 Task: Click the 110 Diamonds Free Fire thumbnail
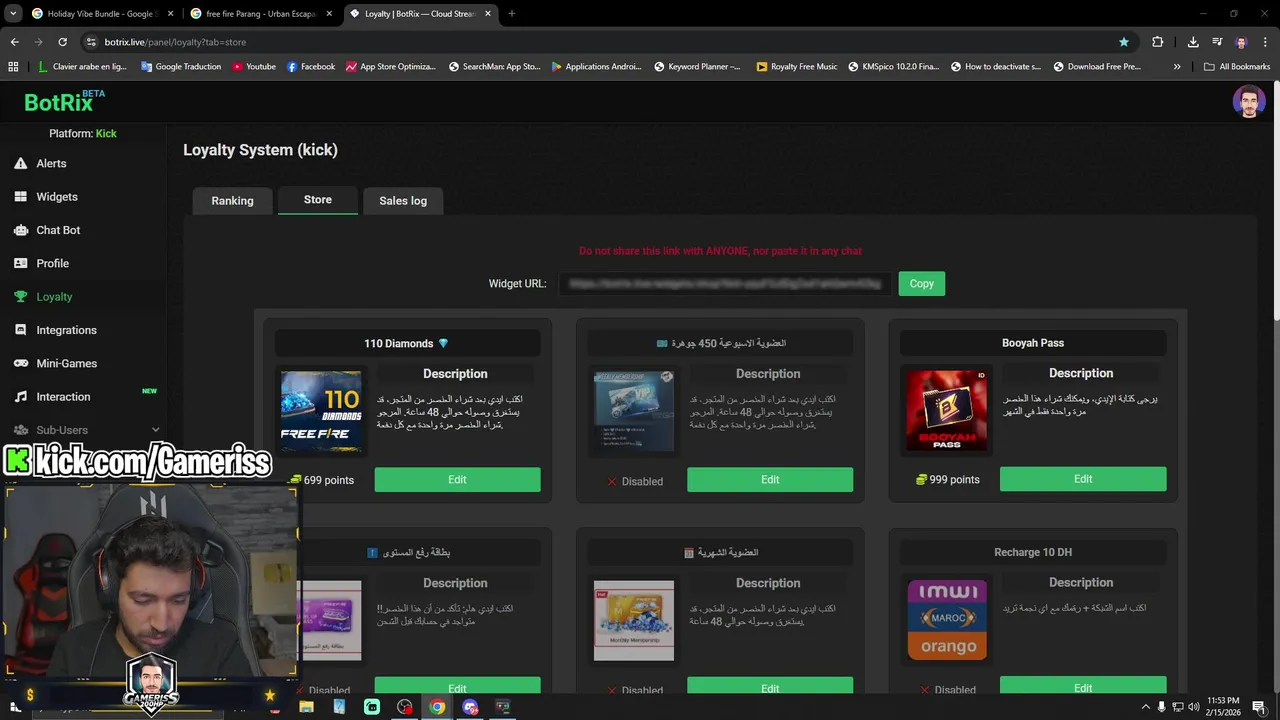point(321,411)
